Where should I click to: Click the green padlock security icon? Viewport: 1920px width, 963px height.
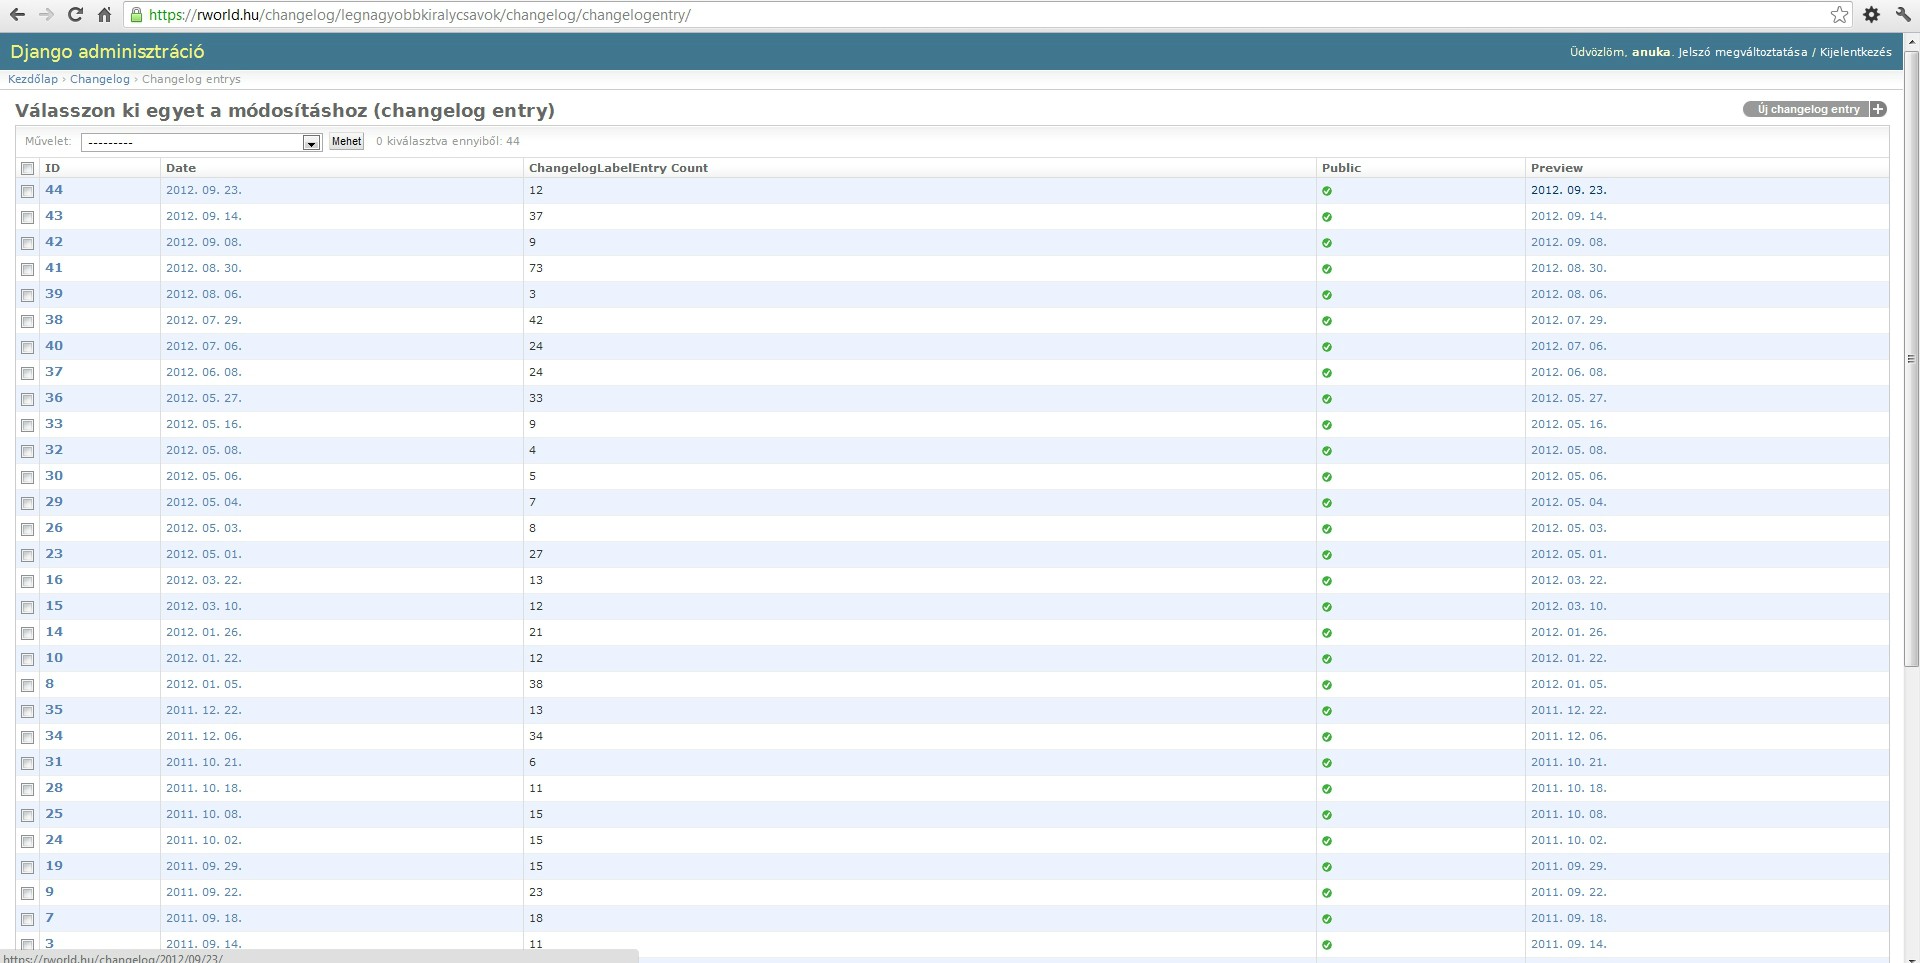click(x=137, y=15)
